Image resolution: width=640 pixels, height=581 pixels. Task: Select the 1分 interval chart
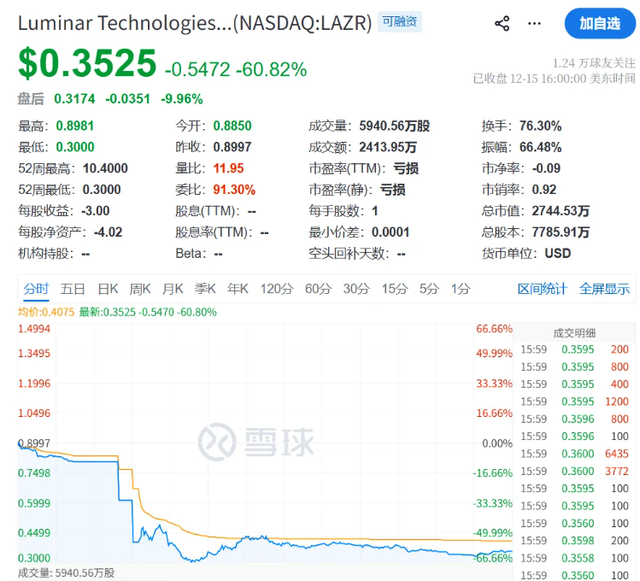460,289
